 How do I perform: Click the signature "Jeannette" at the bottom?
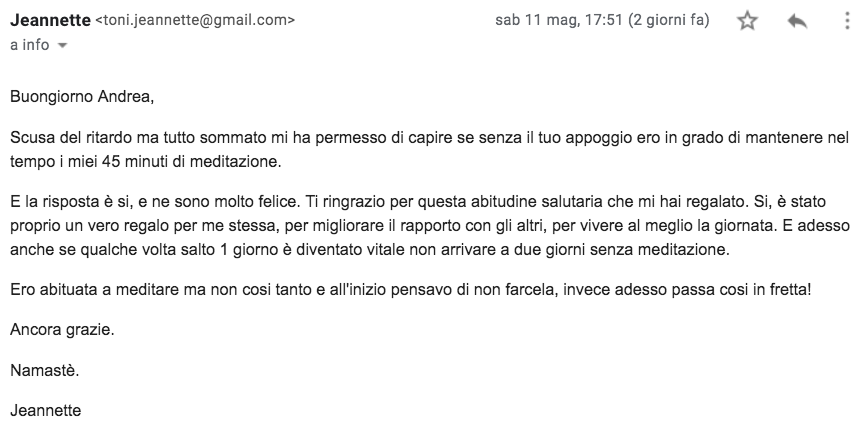coord(46,411)
